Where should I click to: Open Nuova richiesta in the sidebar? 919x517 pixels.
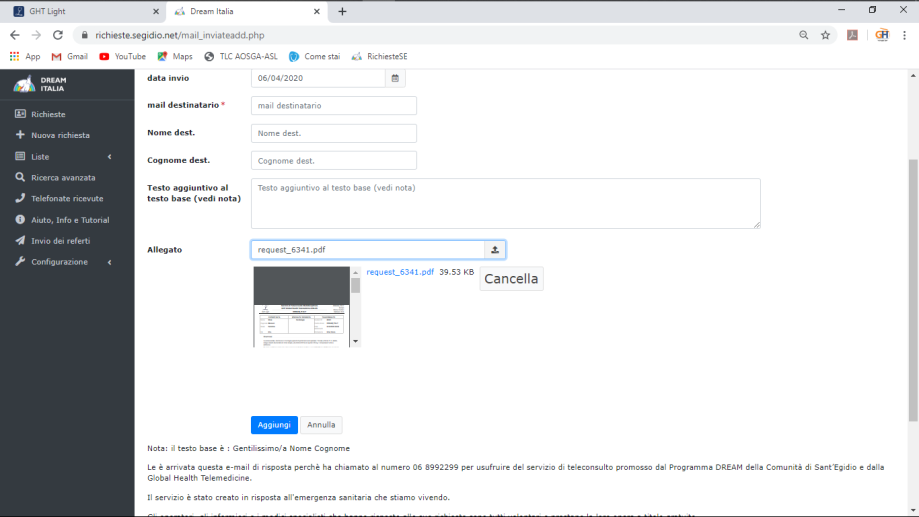(x=60, y=135)
